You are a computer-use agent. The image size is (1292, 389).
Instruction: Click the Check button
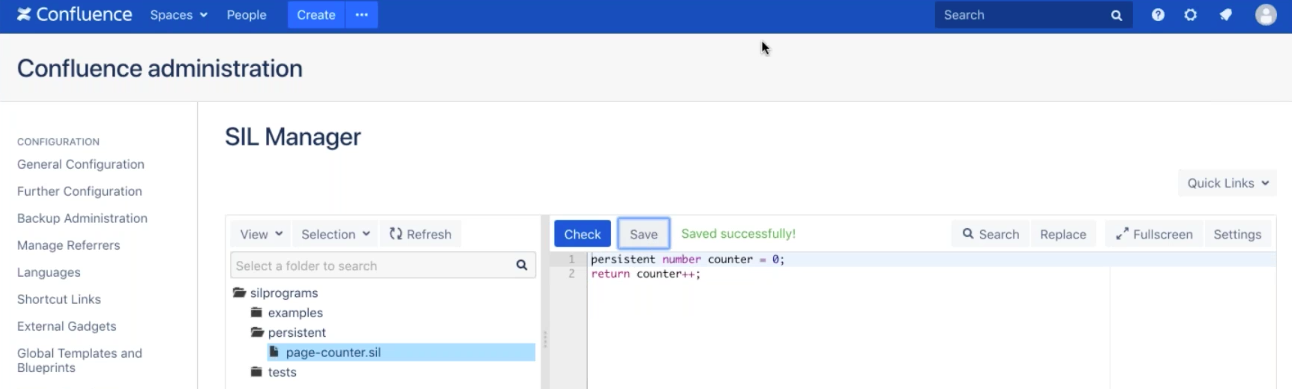(x=582, y=234)
